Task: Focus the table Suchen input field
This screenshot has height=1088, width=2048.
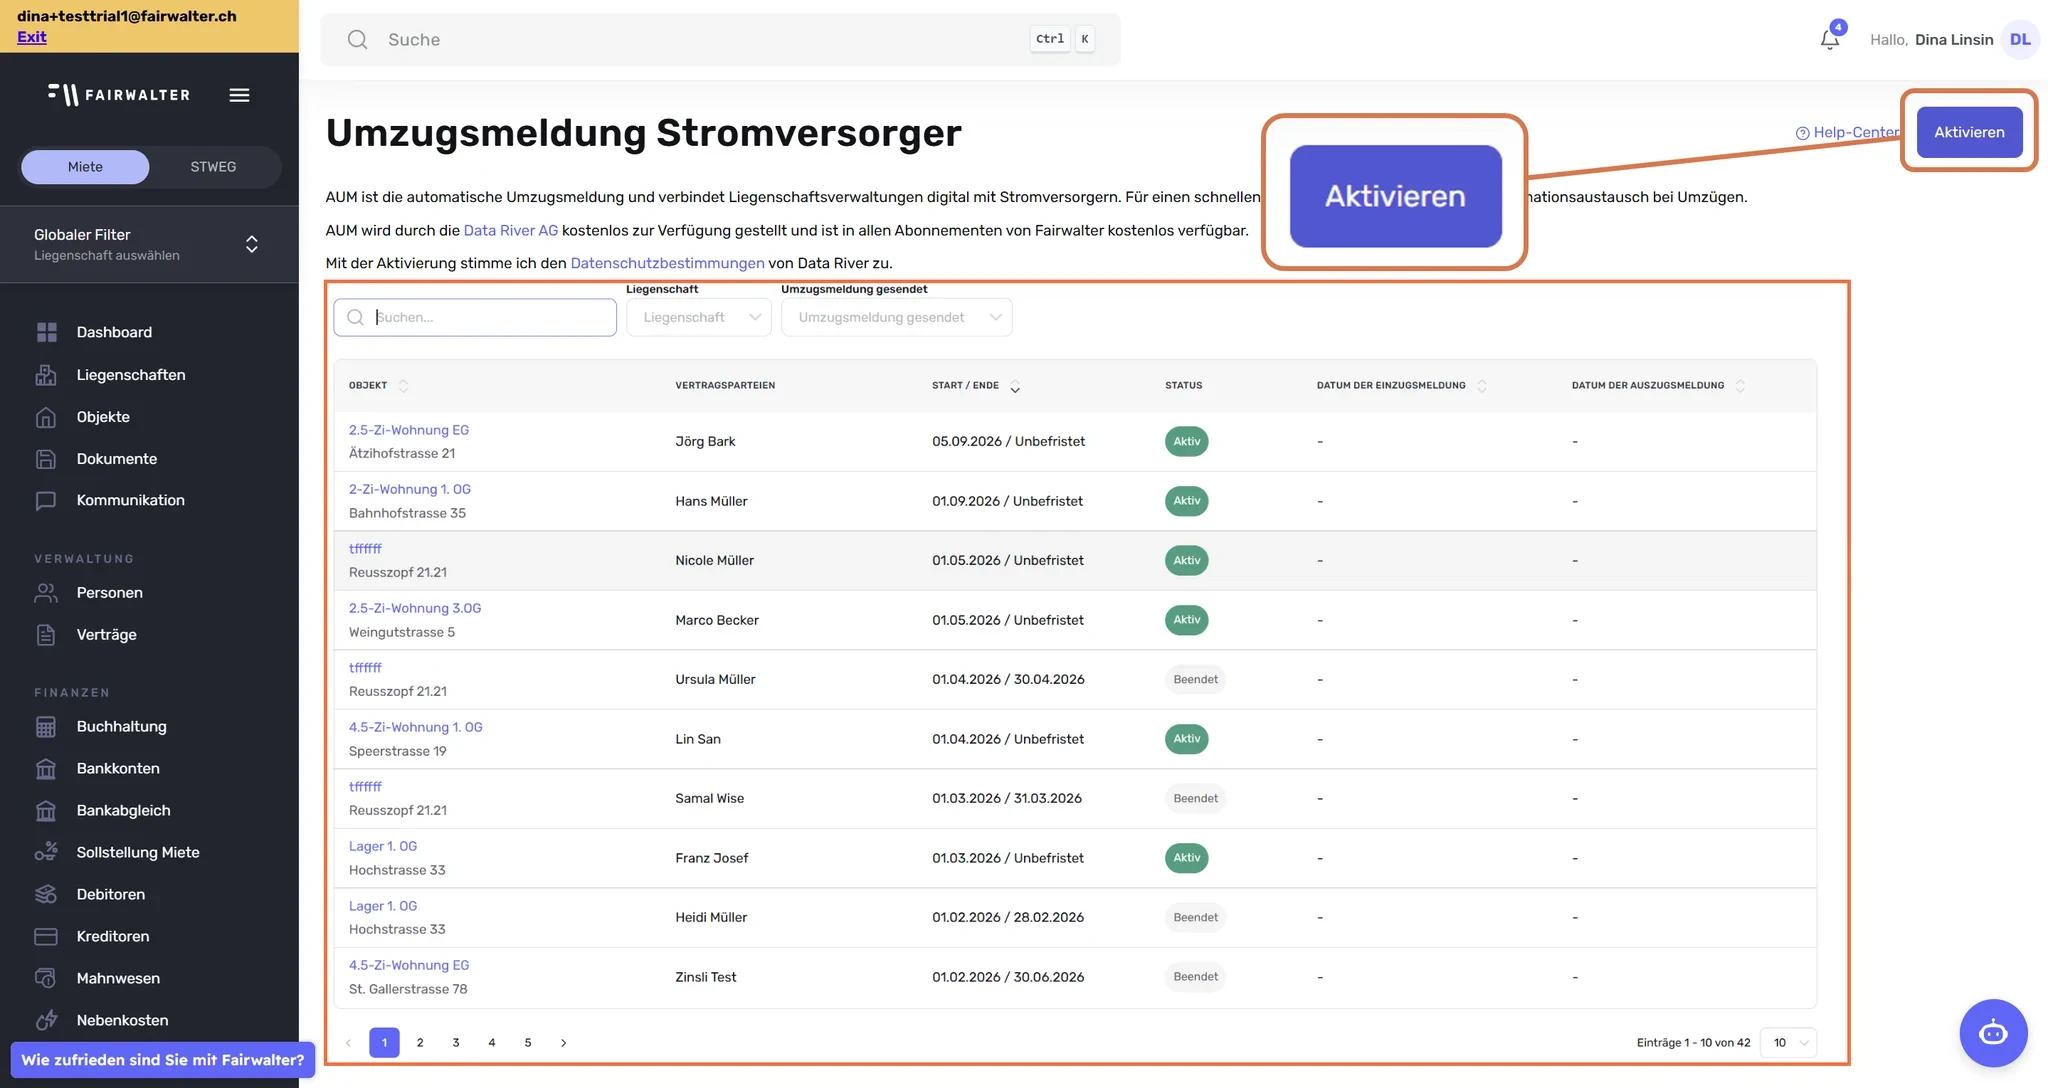Action: (475, 317)
